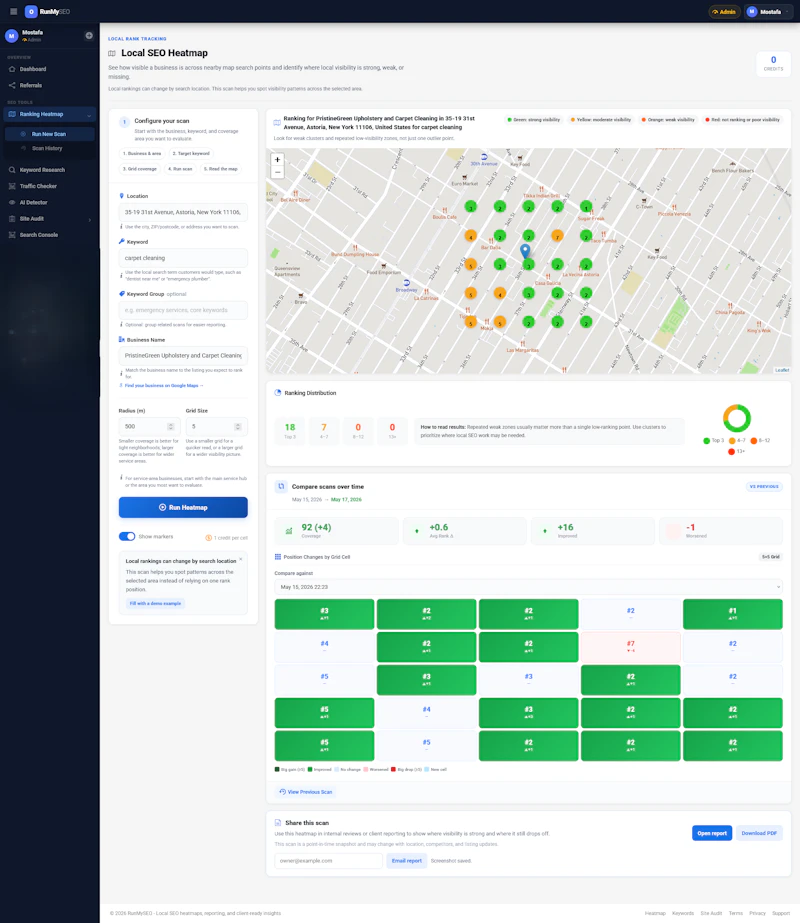Zoom in on the map
The image size is (800, 923).
pos(277,160)
